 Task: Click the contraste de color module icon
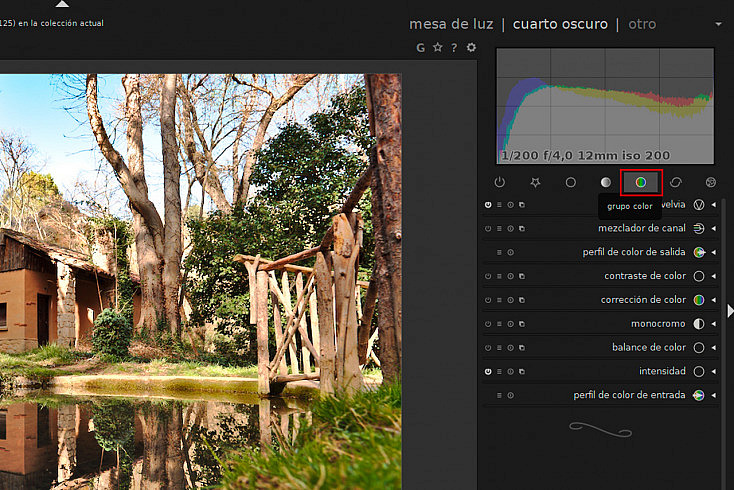699,276
